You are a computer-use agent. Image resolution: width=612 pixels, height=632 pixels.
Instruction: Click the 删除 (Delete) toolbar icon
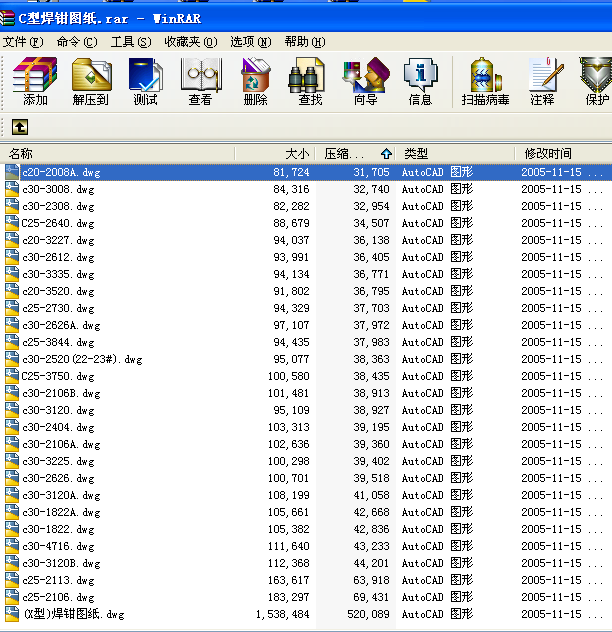click(256, 75)
